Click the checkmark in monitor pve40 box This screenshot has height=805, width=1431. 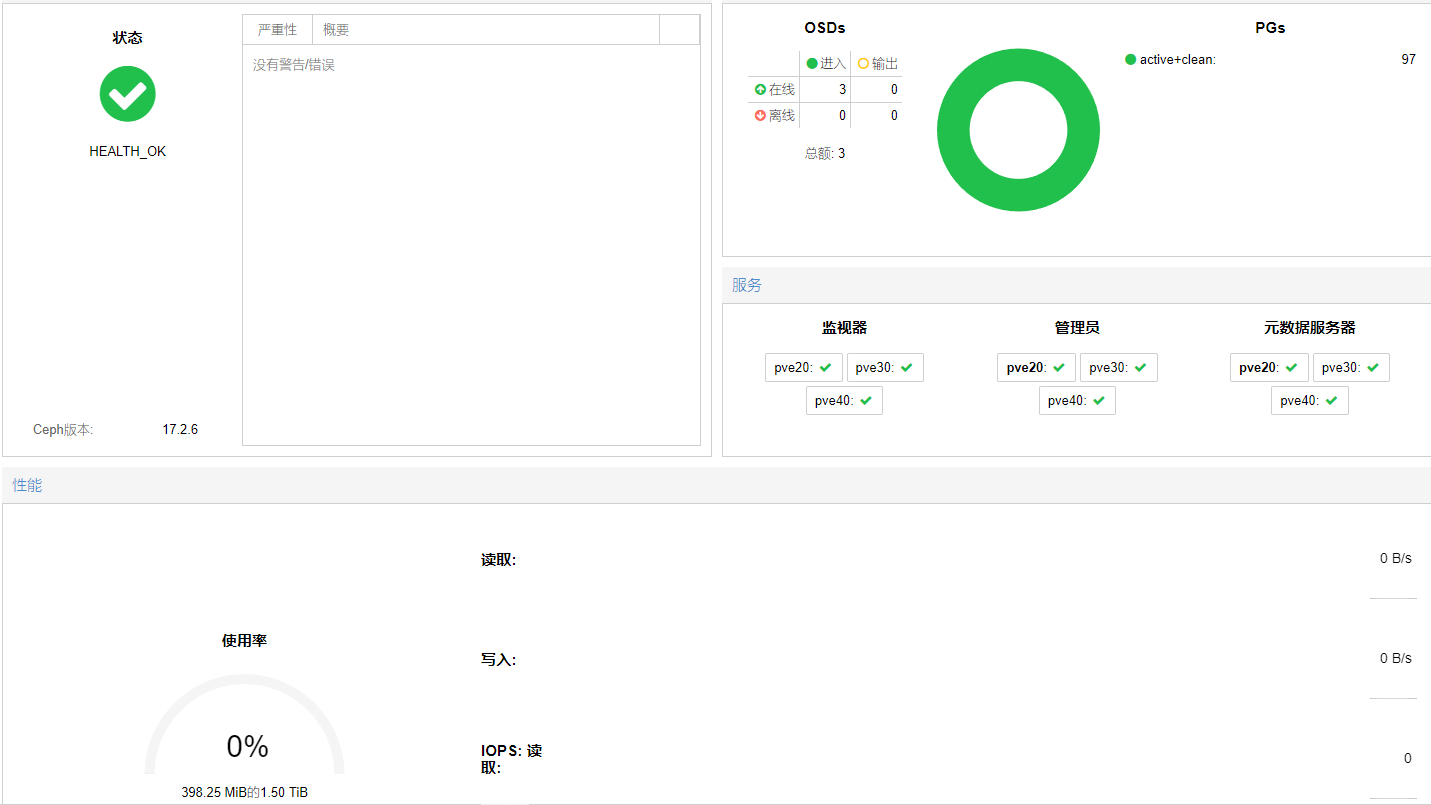point(866,400)
